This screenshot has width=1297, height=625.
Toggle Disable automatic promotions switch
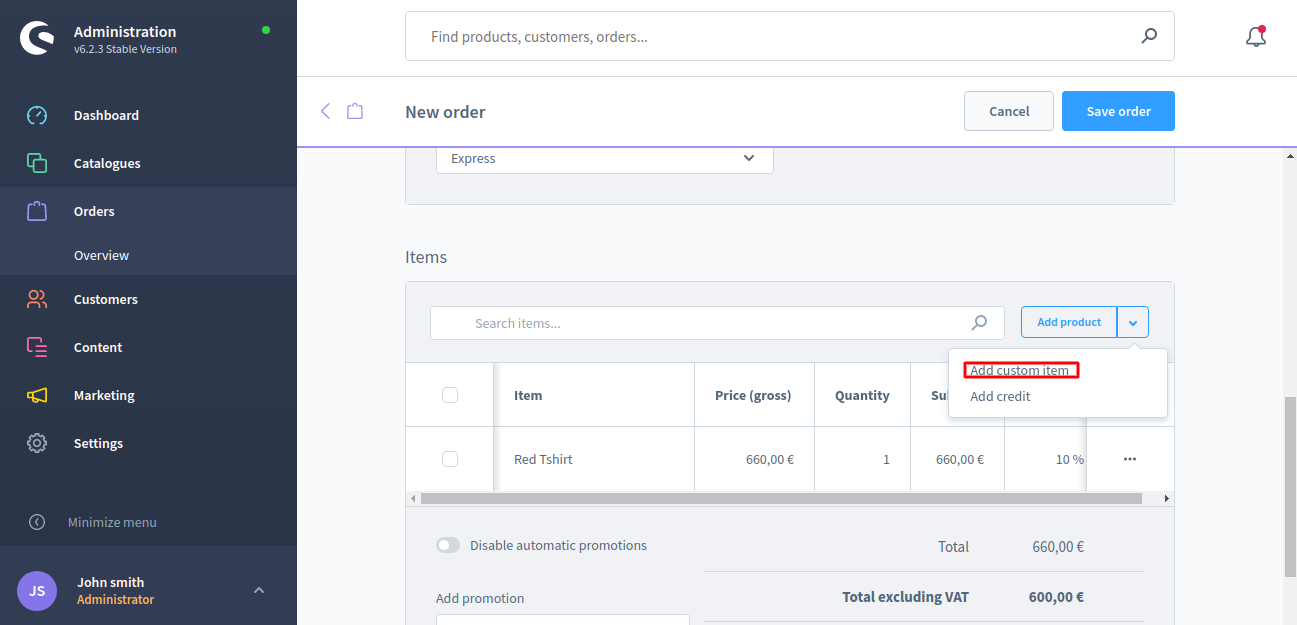coord(448,545)
